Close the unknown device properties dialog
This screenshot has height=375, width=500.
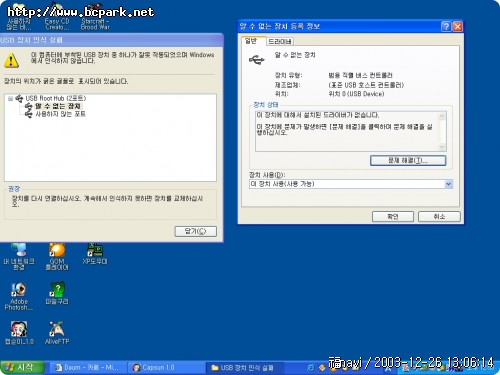pos(457,26)
